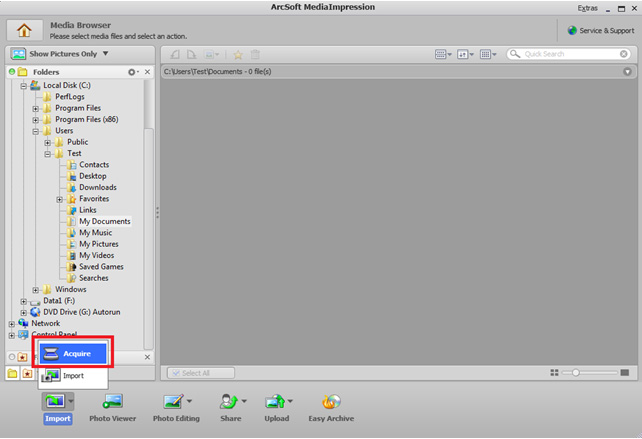Switch to the folder view tab icon
This screenshot has height=439, width=642.
[13, 373]
